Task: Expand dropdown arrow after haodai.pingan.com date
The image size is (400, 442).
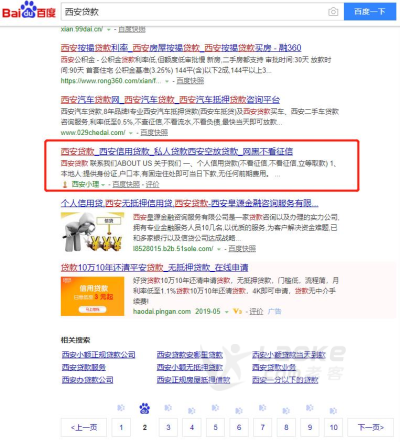Action: pyautogui.click(x=227, y=312)
